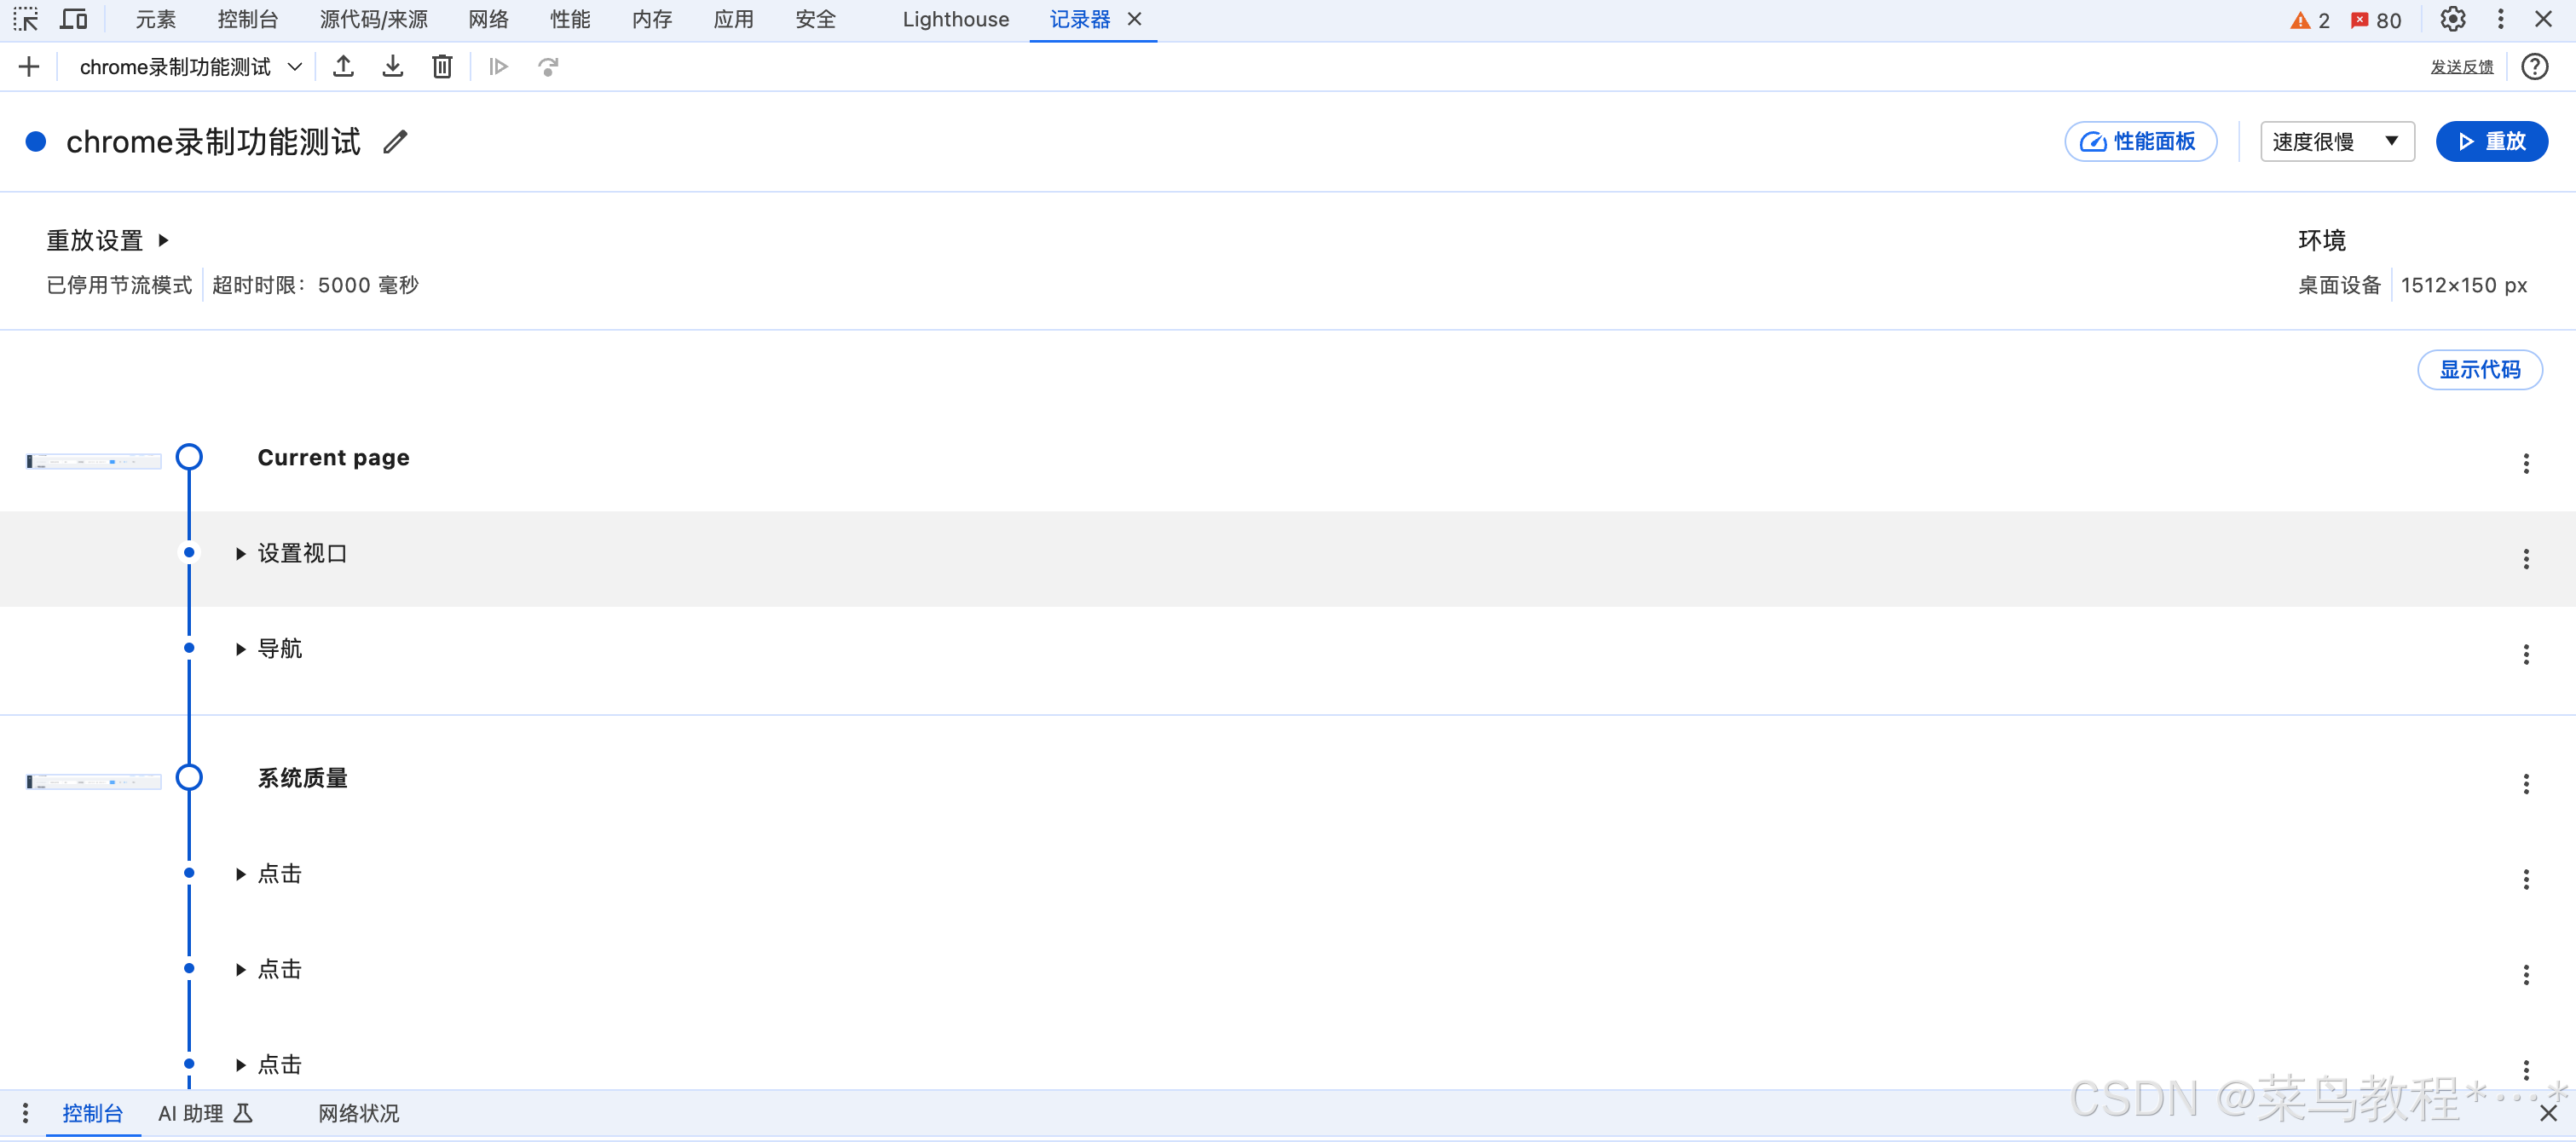2576x1142 pixels.
Task: Create a new recording with plus icon
Action: tap(29, 67)
